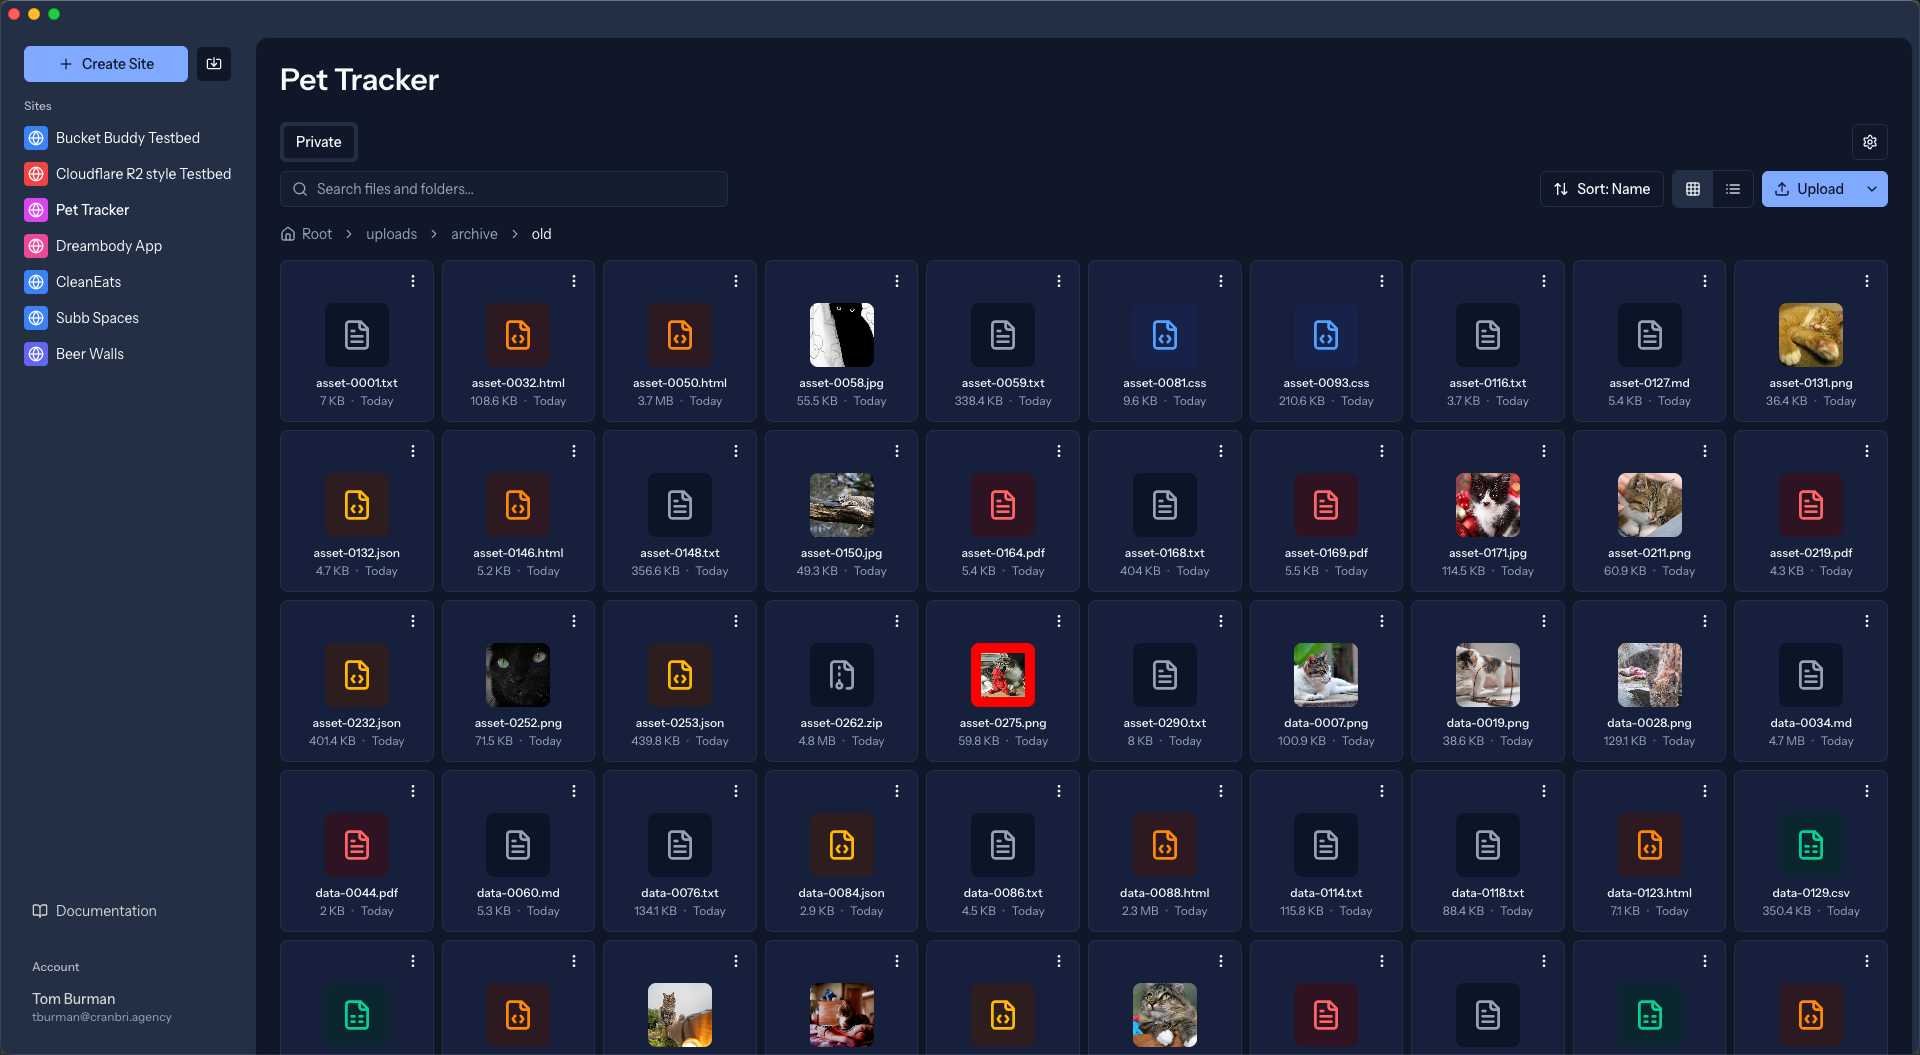Open the settings gear icon
Screen dimensions: 1920x1055
tap(1870, 142)
